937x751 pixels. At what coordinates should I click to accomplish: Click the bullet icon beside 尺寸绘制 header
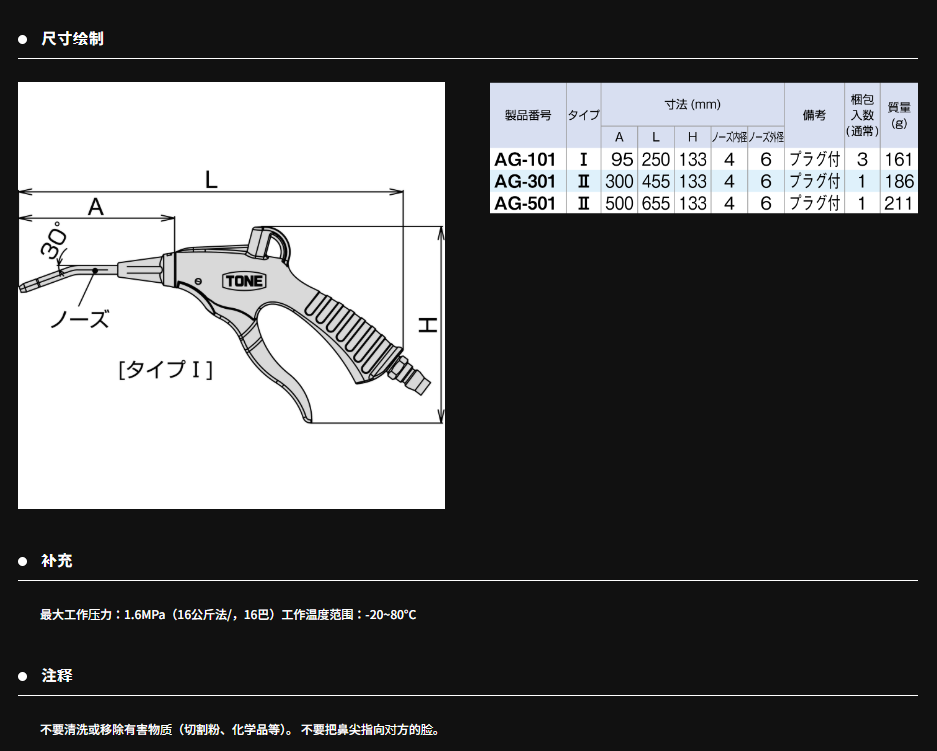tap(21, 39)
